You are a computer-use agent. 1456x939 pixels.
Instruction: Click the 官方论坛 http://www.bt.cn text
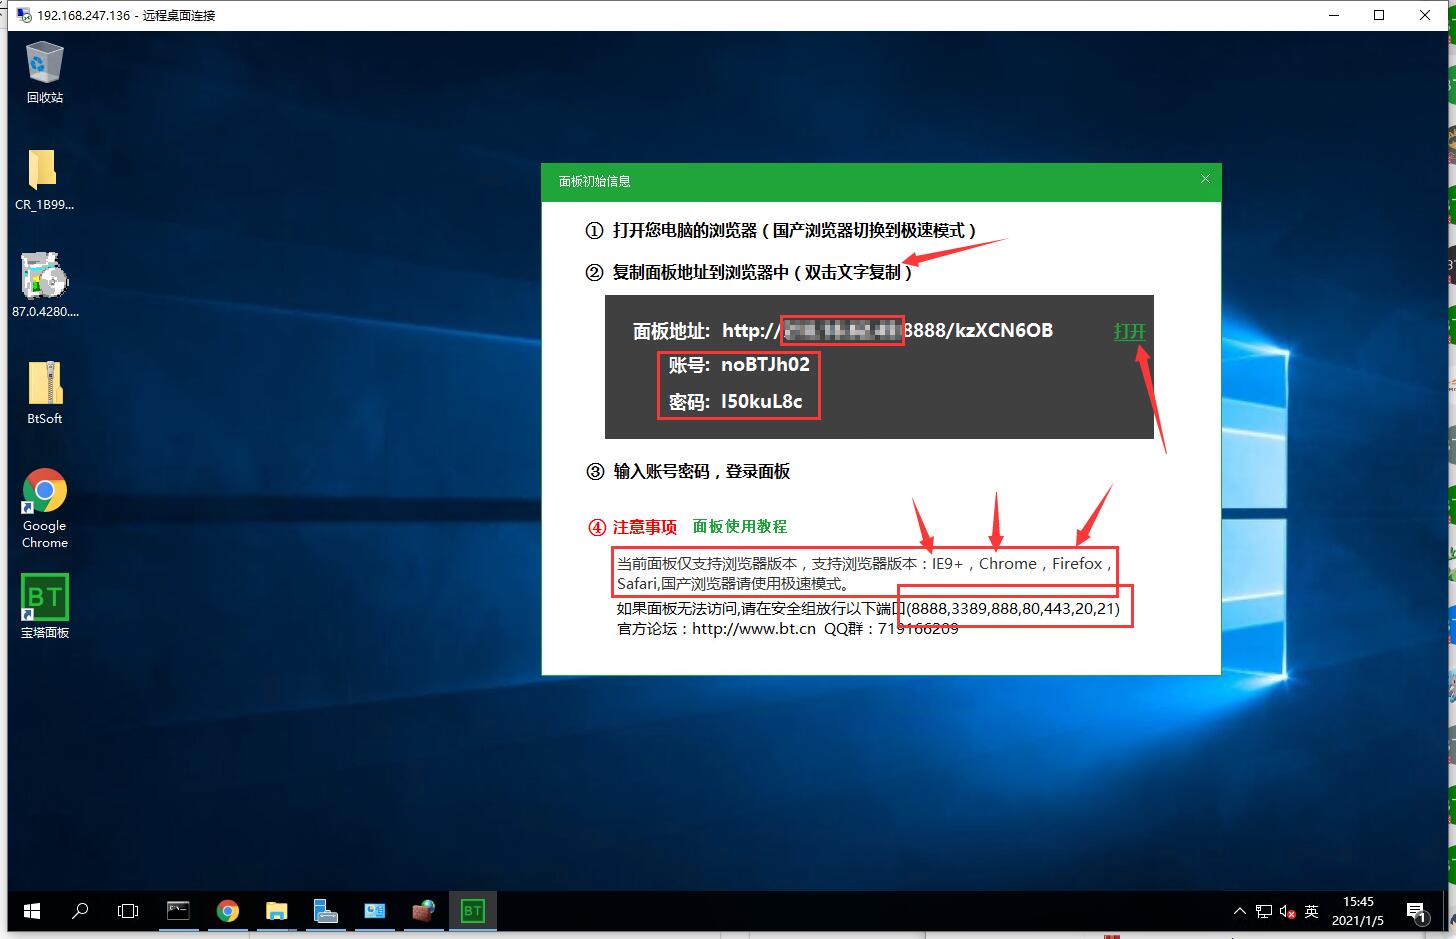[716, 629]
